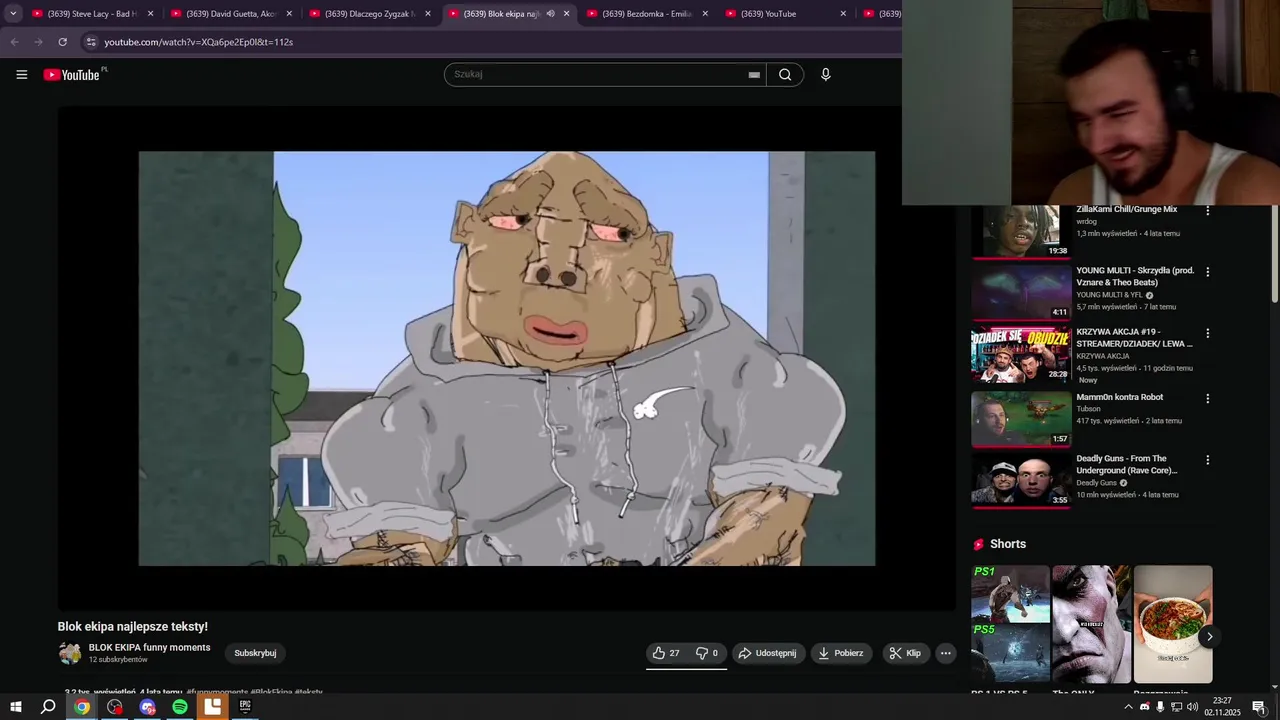The image size is (1280, 720).
Task: Open options menu for KRZYWA AKCJA video
Action: pos(1207,333)
